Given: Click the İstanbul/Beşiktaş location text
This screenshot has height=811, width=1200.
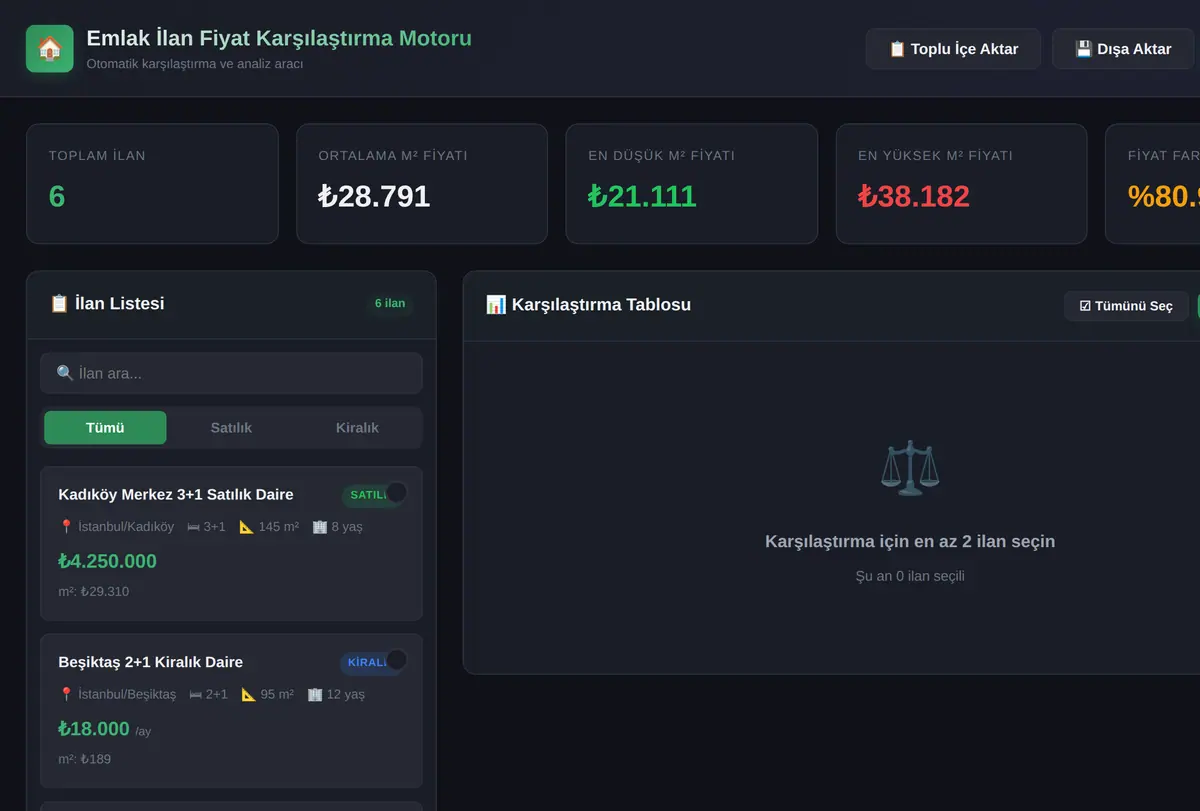Looking at the screenshot, I should [x=127, y=694].
